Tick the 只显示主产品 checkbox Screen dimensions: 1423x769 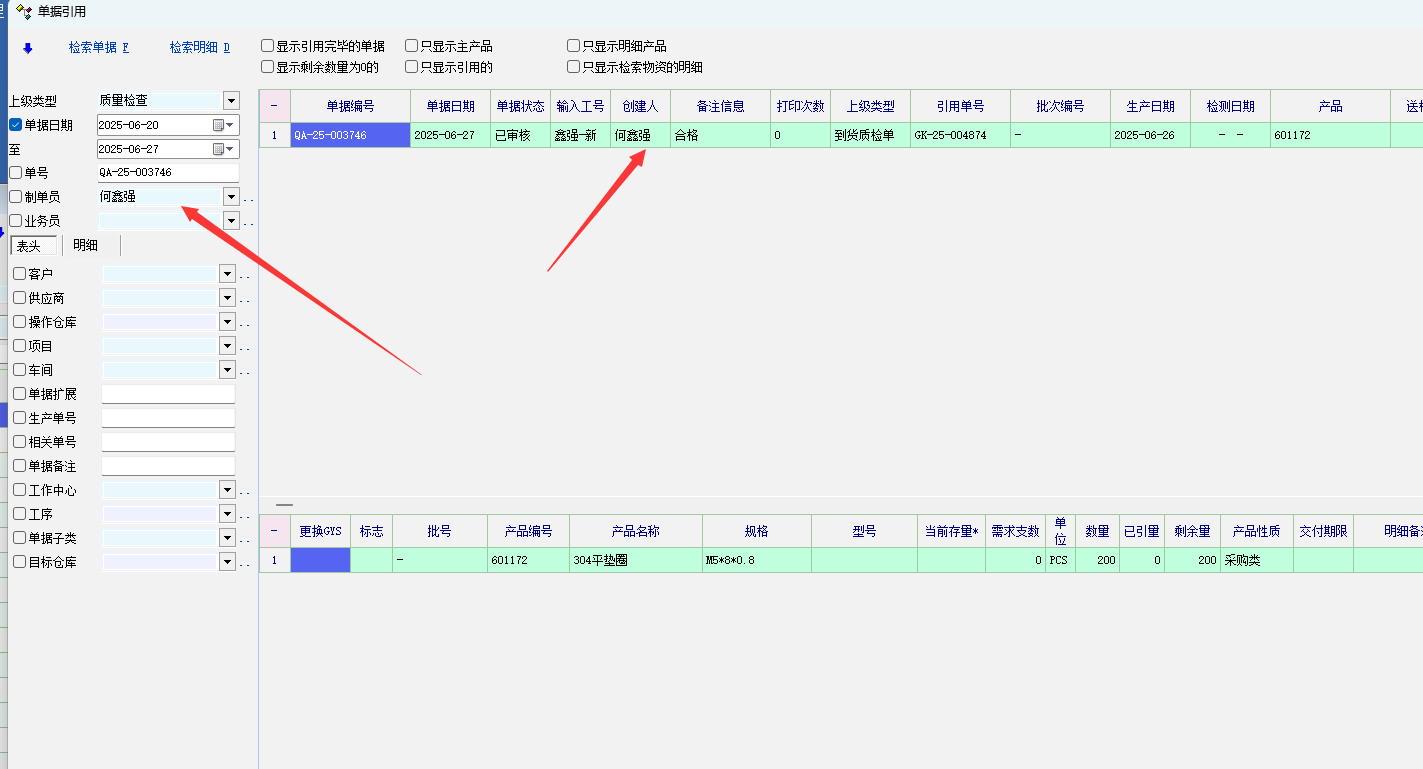click(x=411, y=46)
